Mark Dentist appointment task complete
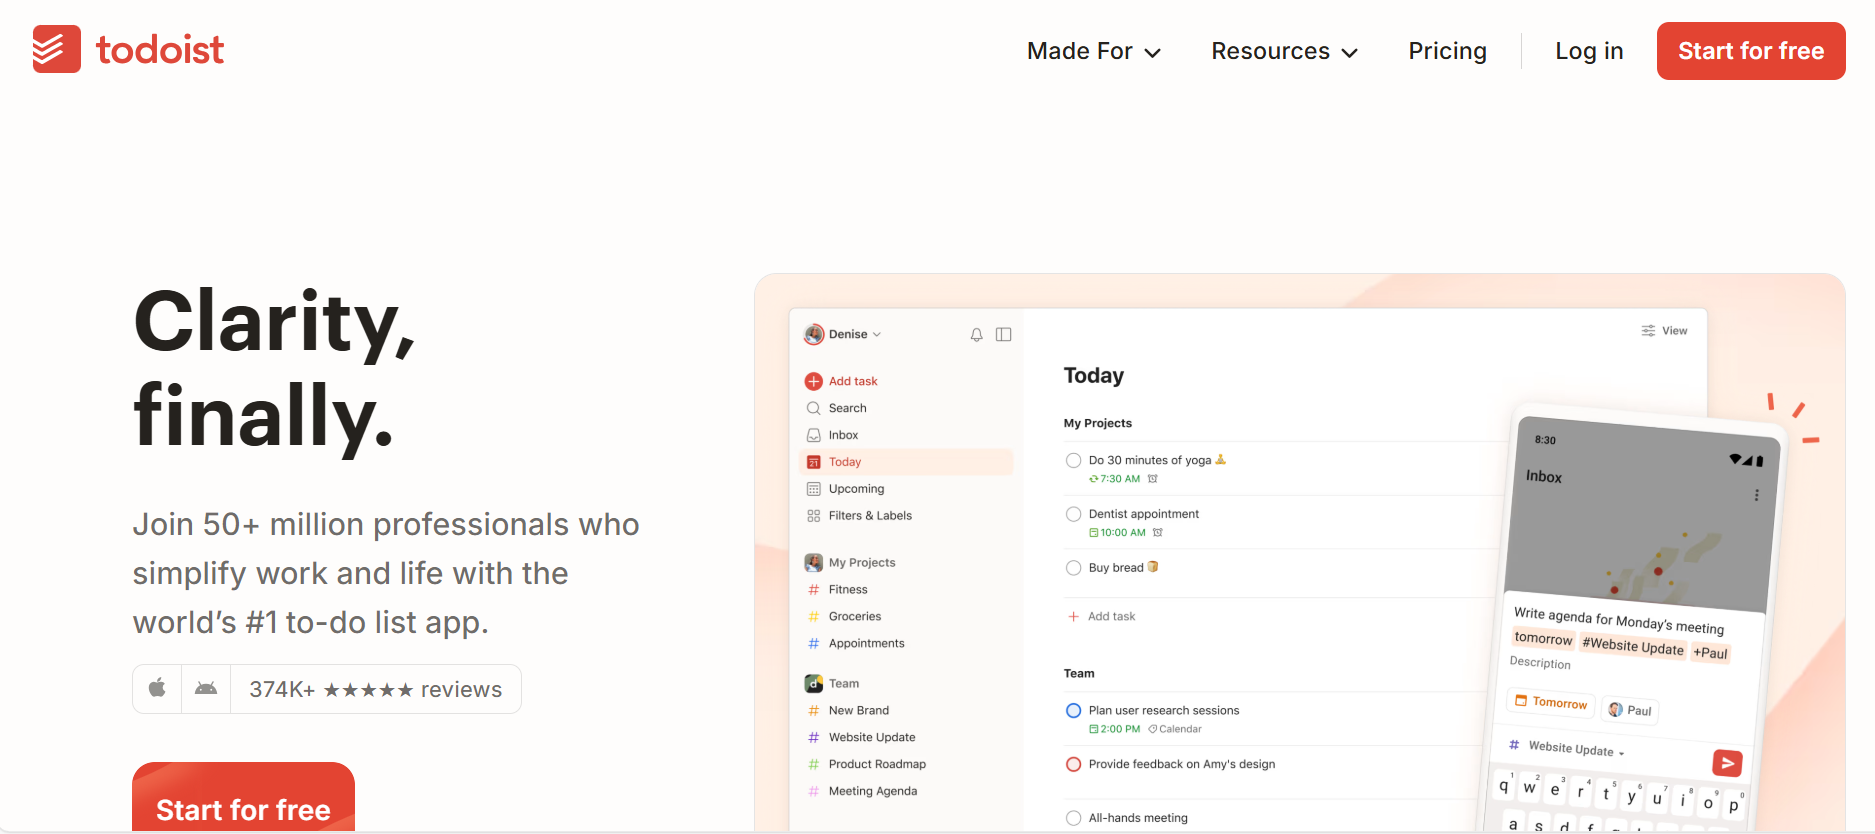Screen dimensions: 1875x834 point(1073,514)
